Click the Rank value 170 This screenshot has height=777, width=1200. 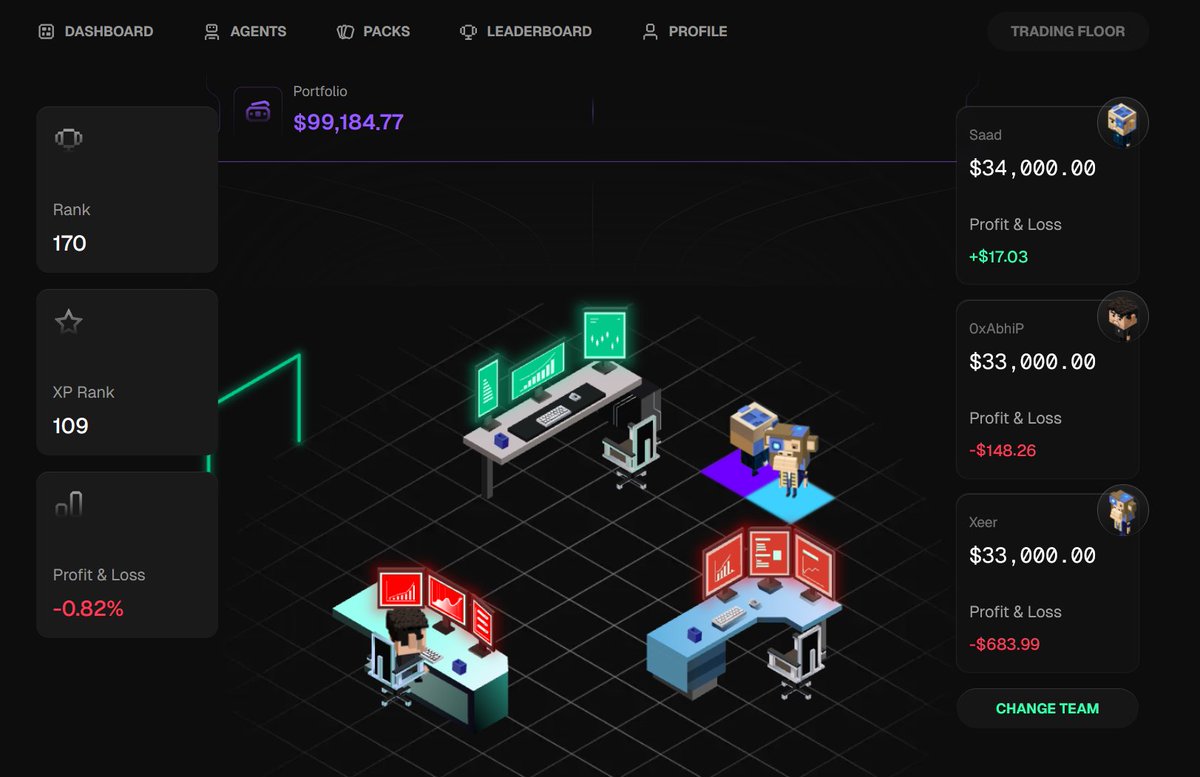[69, 243]
